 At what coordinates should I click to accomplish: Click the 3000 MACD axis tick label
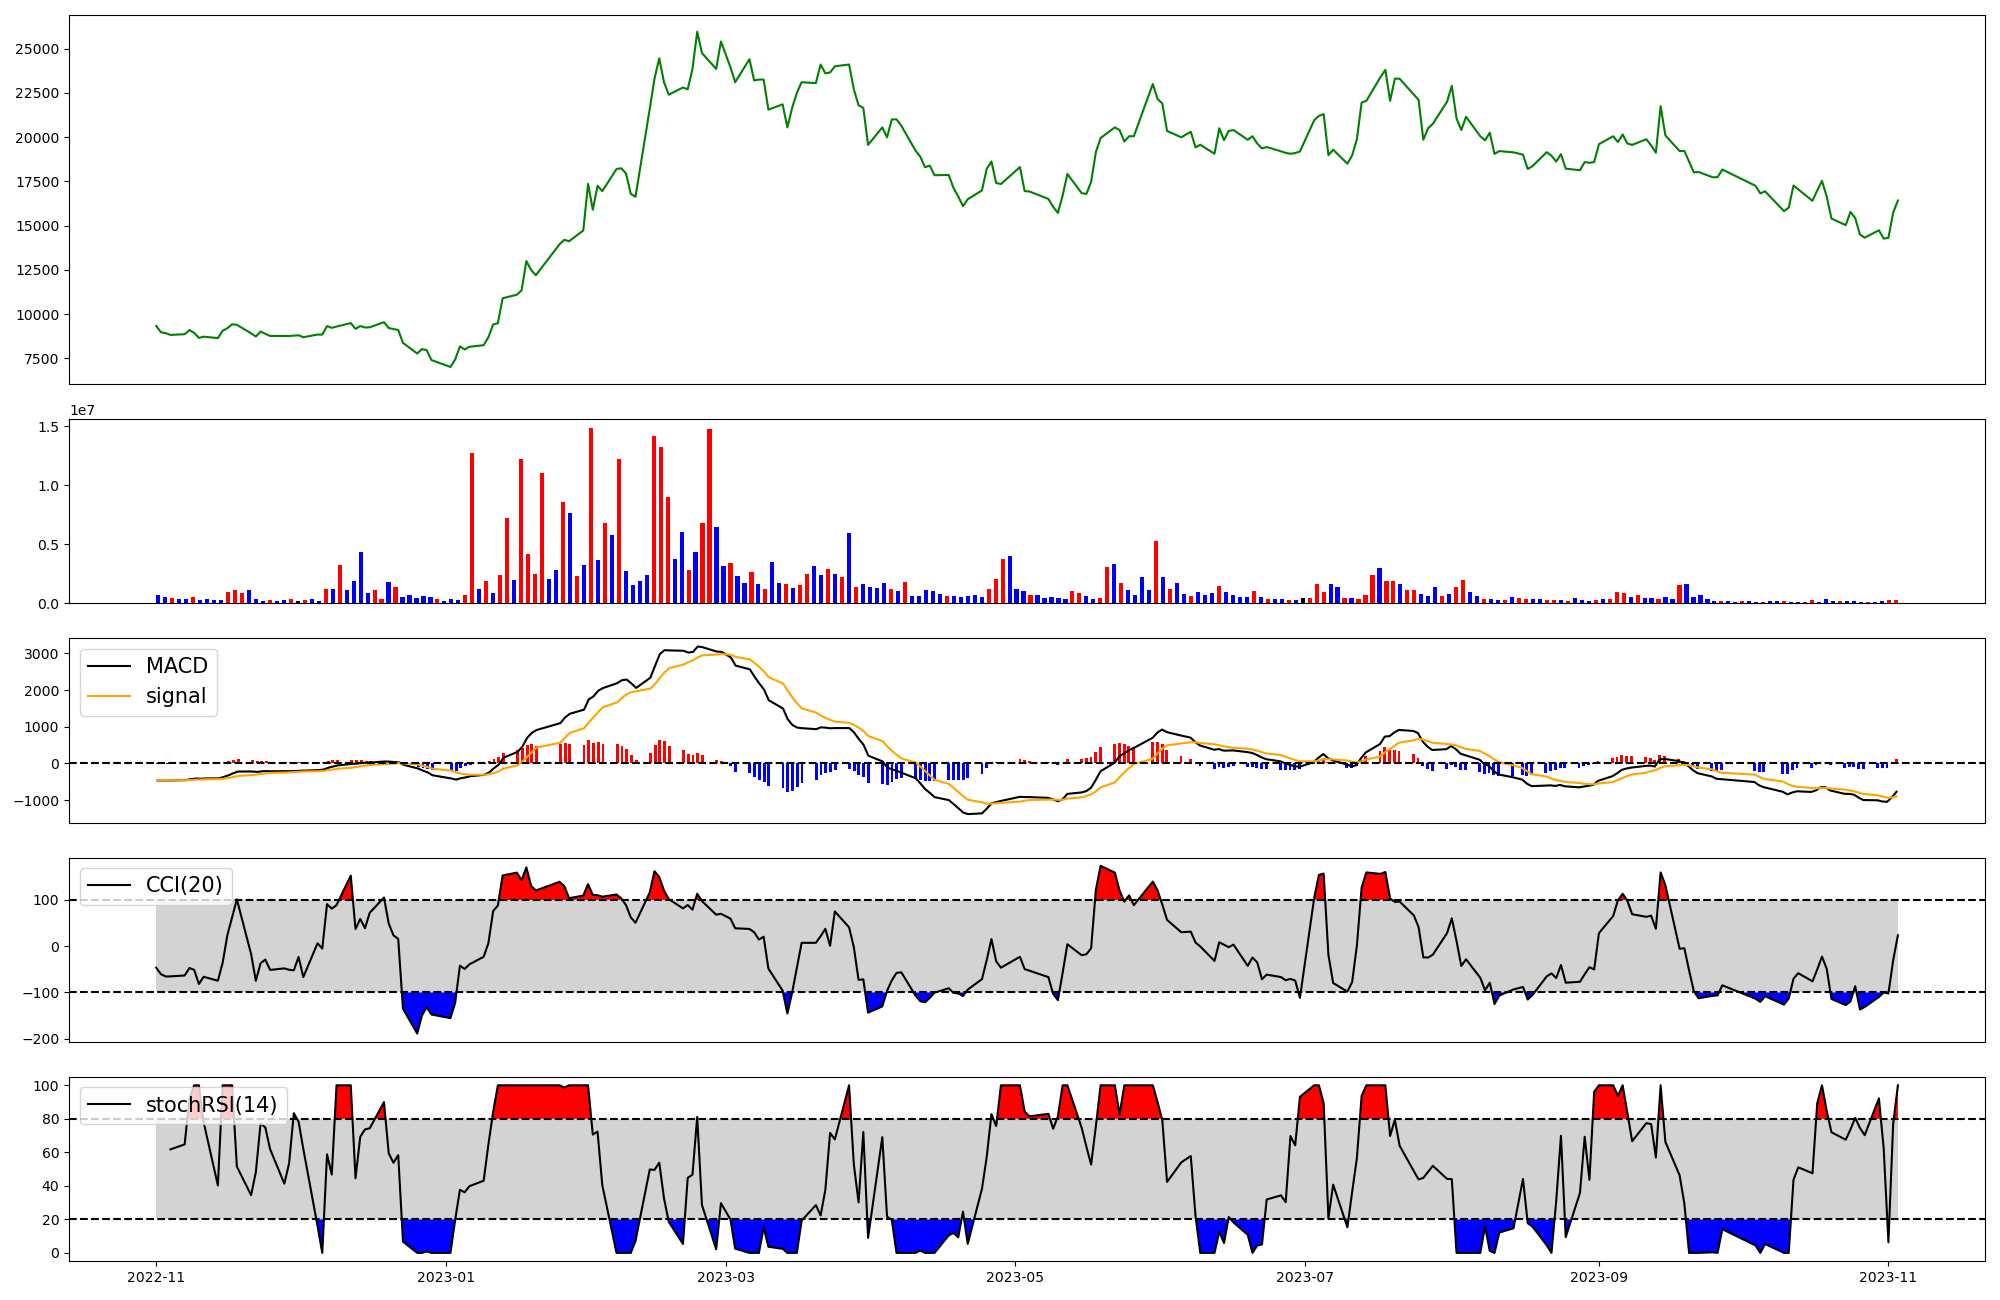coord(42,654)
